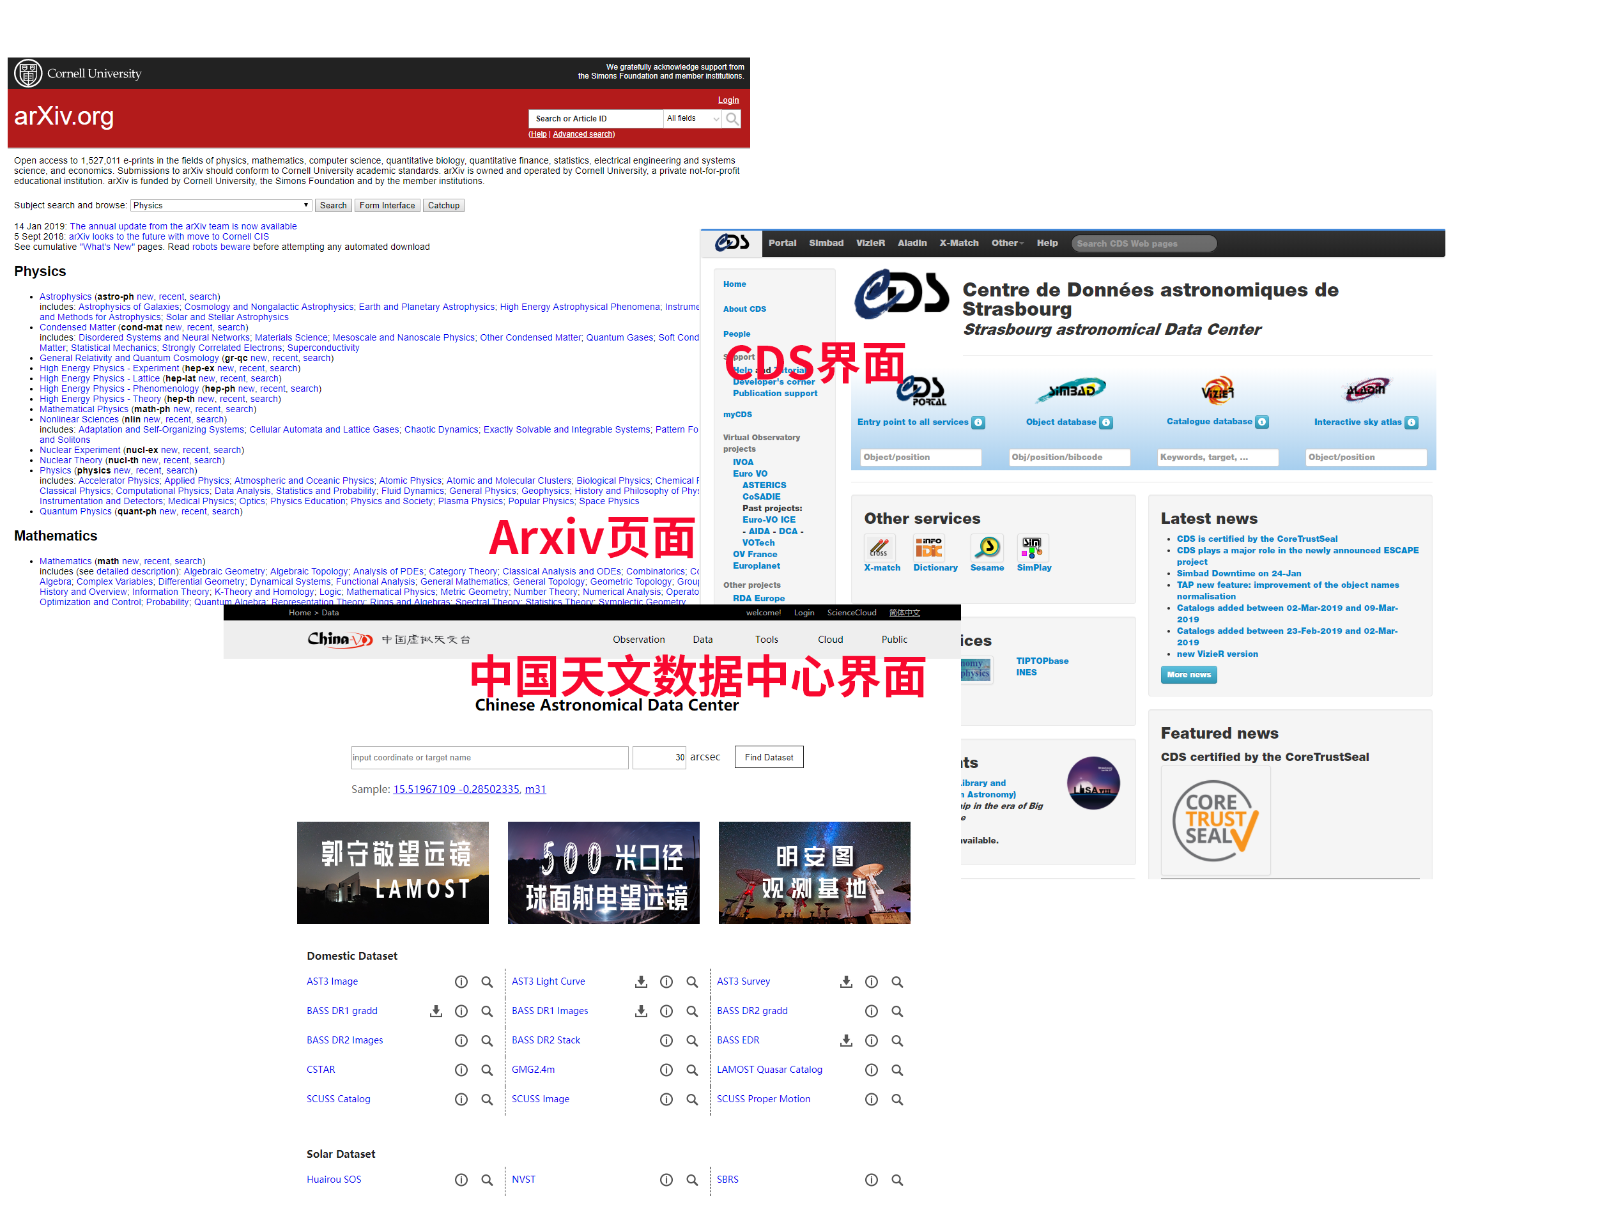Screen dimensions: 1600x1207
Task: Open the X-match service icon
Action: click(x=879, y=547)
